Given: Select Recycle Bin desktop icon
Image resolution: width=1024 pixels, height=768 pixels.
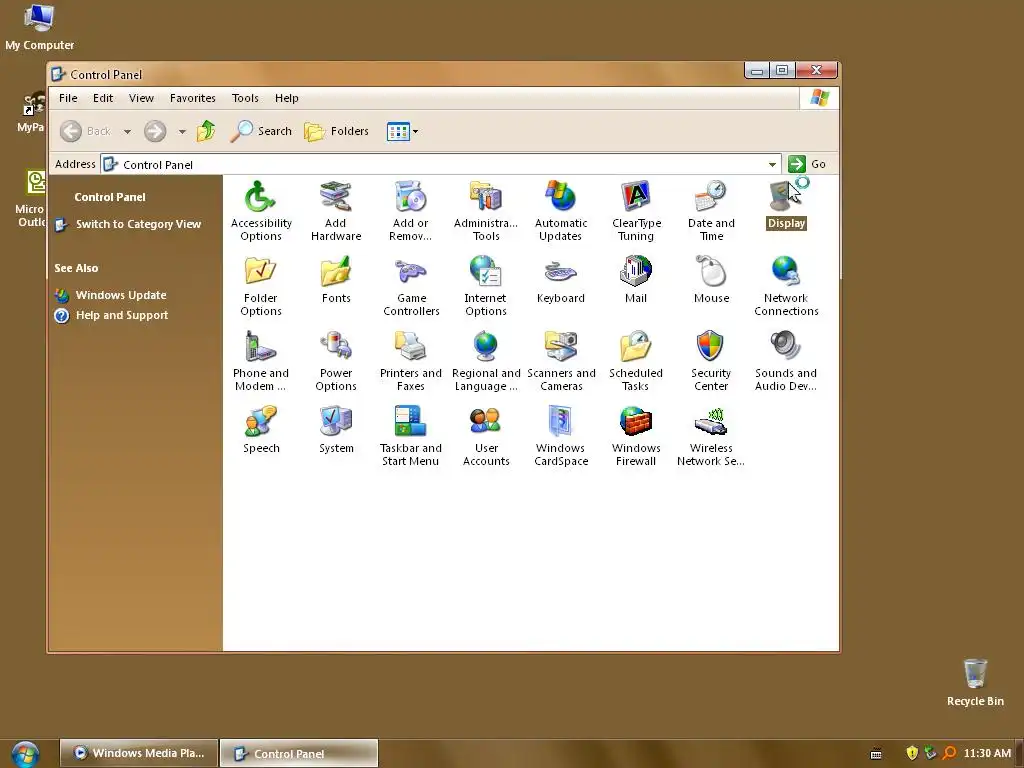Looking at the screenshot, I should click(975, 682).
